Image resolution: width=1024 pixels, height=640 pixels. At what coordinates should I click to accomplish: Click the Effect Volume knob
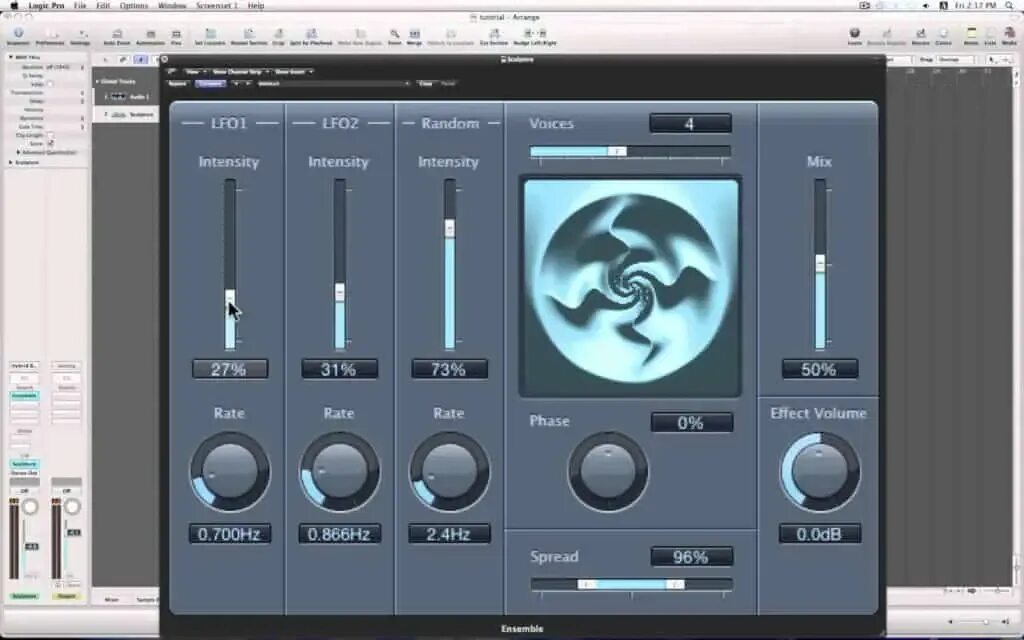click(820, 472)
